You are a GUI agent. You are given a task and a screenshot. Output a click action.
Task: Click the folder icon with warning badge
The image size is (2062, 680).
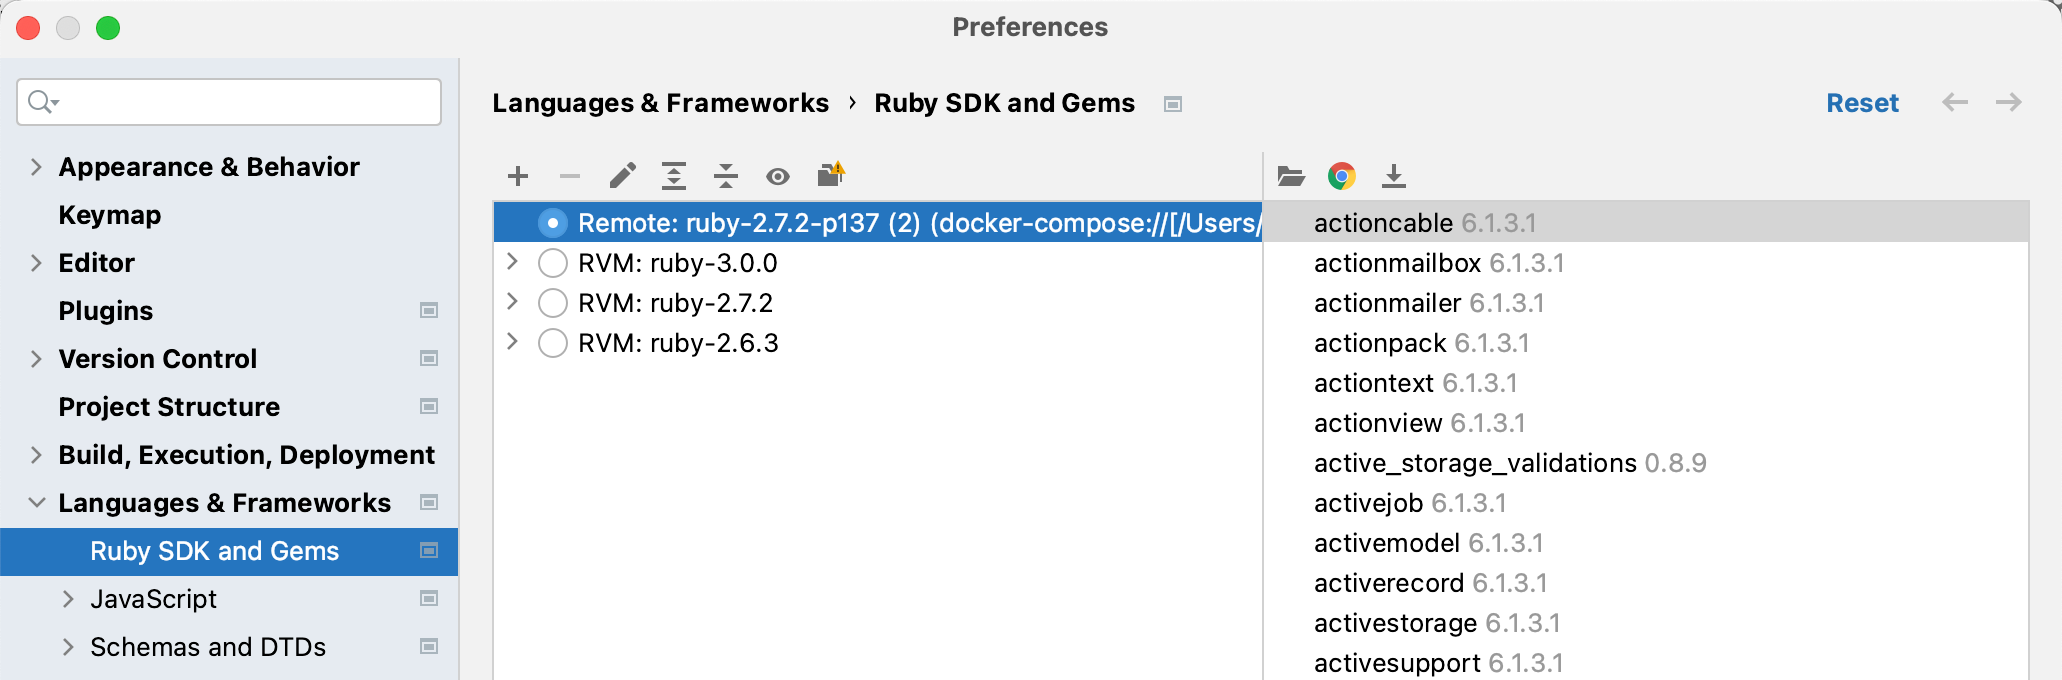pos(830,175)
